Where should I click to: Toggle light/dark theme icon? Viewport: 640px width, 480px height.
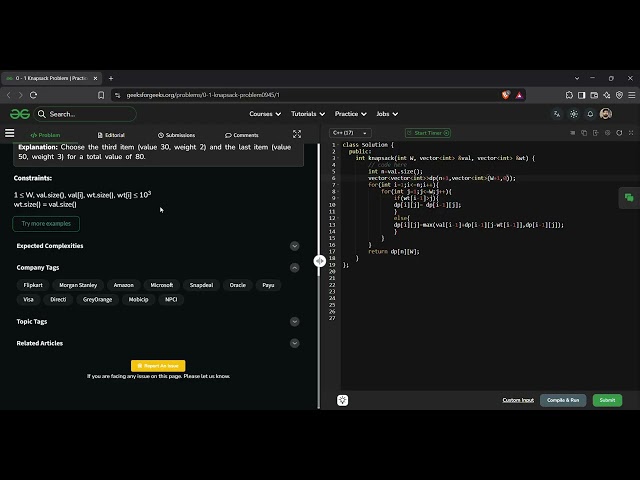coord(573,114)
